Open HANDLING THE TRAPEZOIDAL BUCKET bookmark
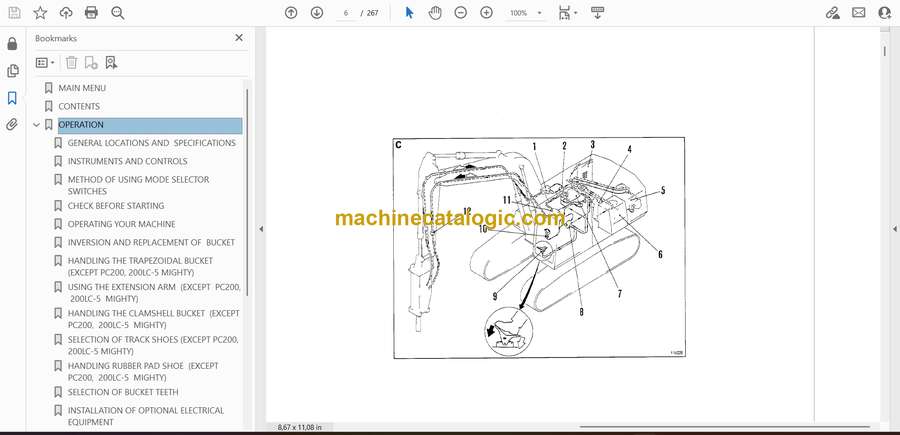The height and width of the screenshot is (435, 900). 141,266
